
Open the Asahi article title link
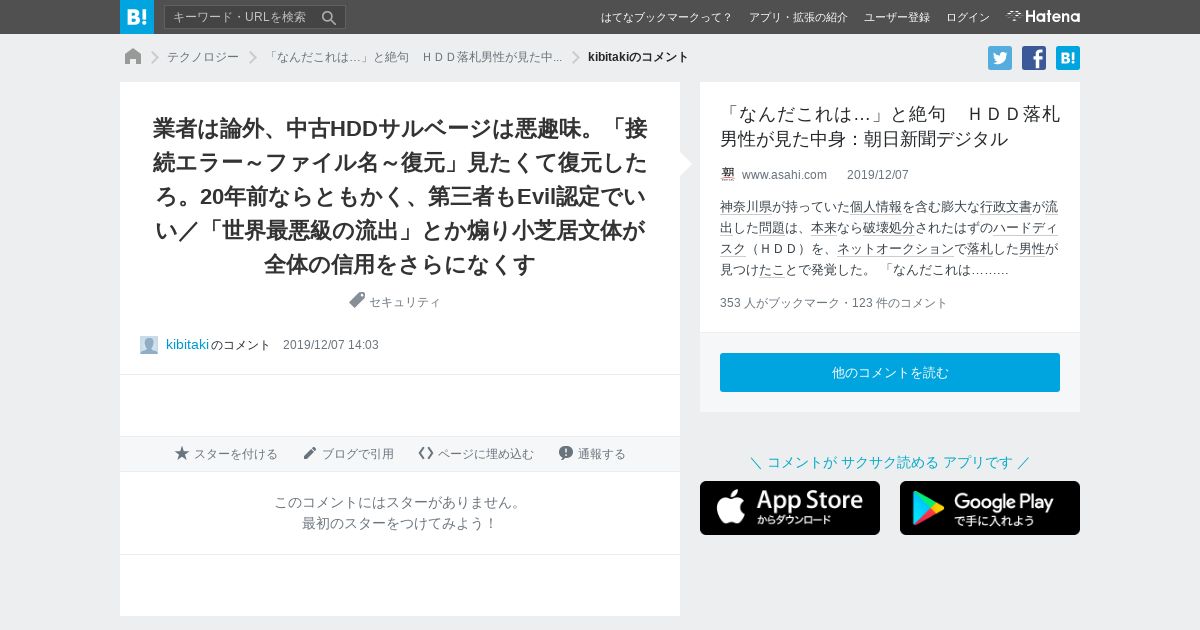coord(890,126)
